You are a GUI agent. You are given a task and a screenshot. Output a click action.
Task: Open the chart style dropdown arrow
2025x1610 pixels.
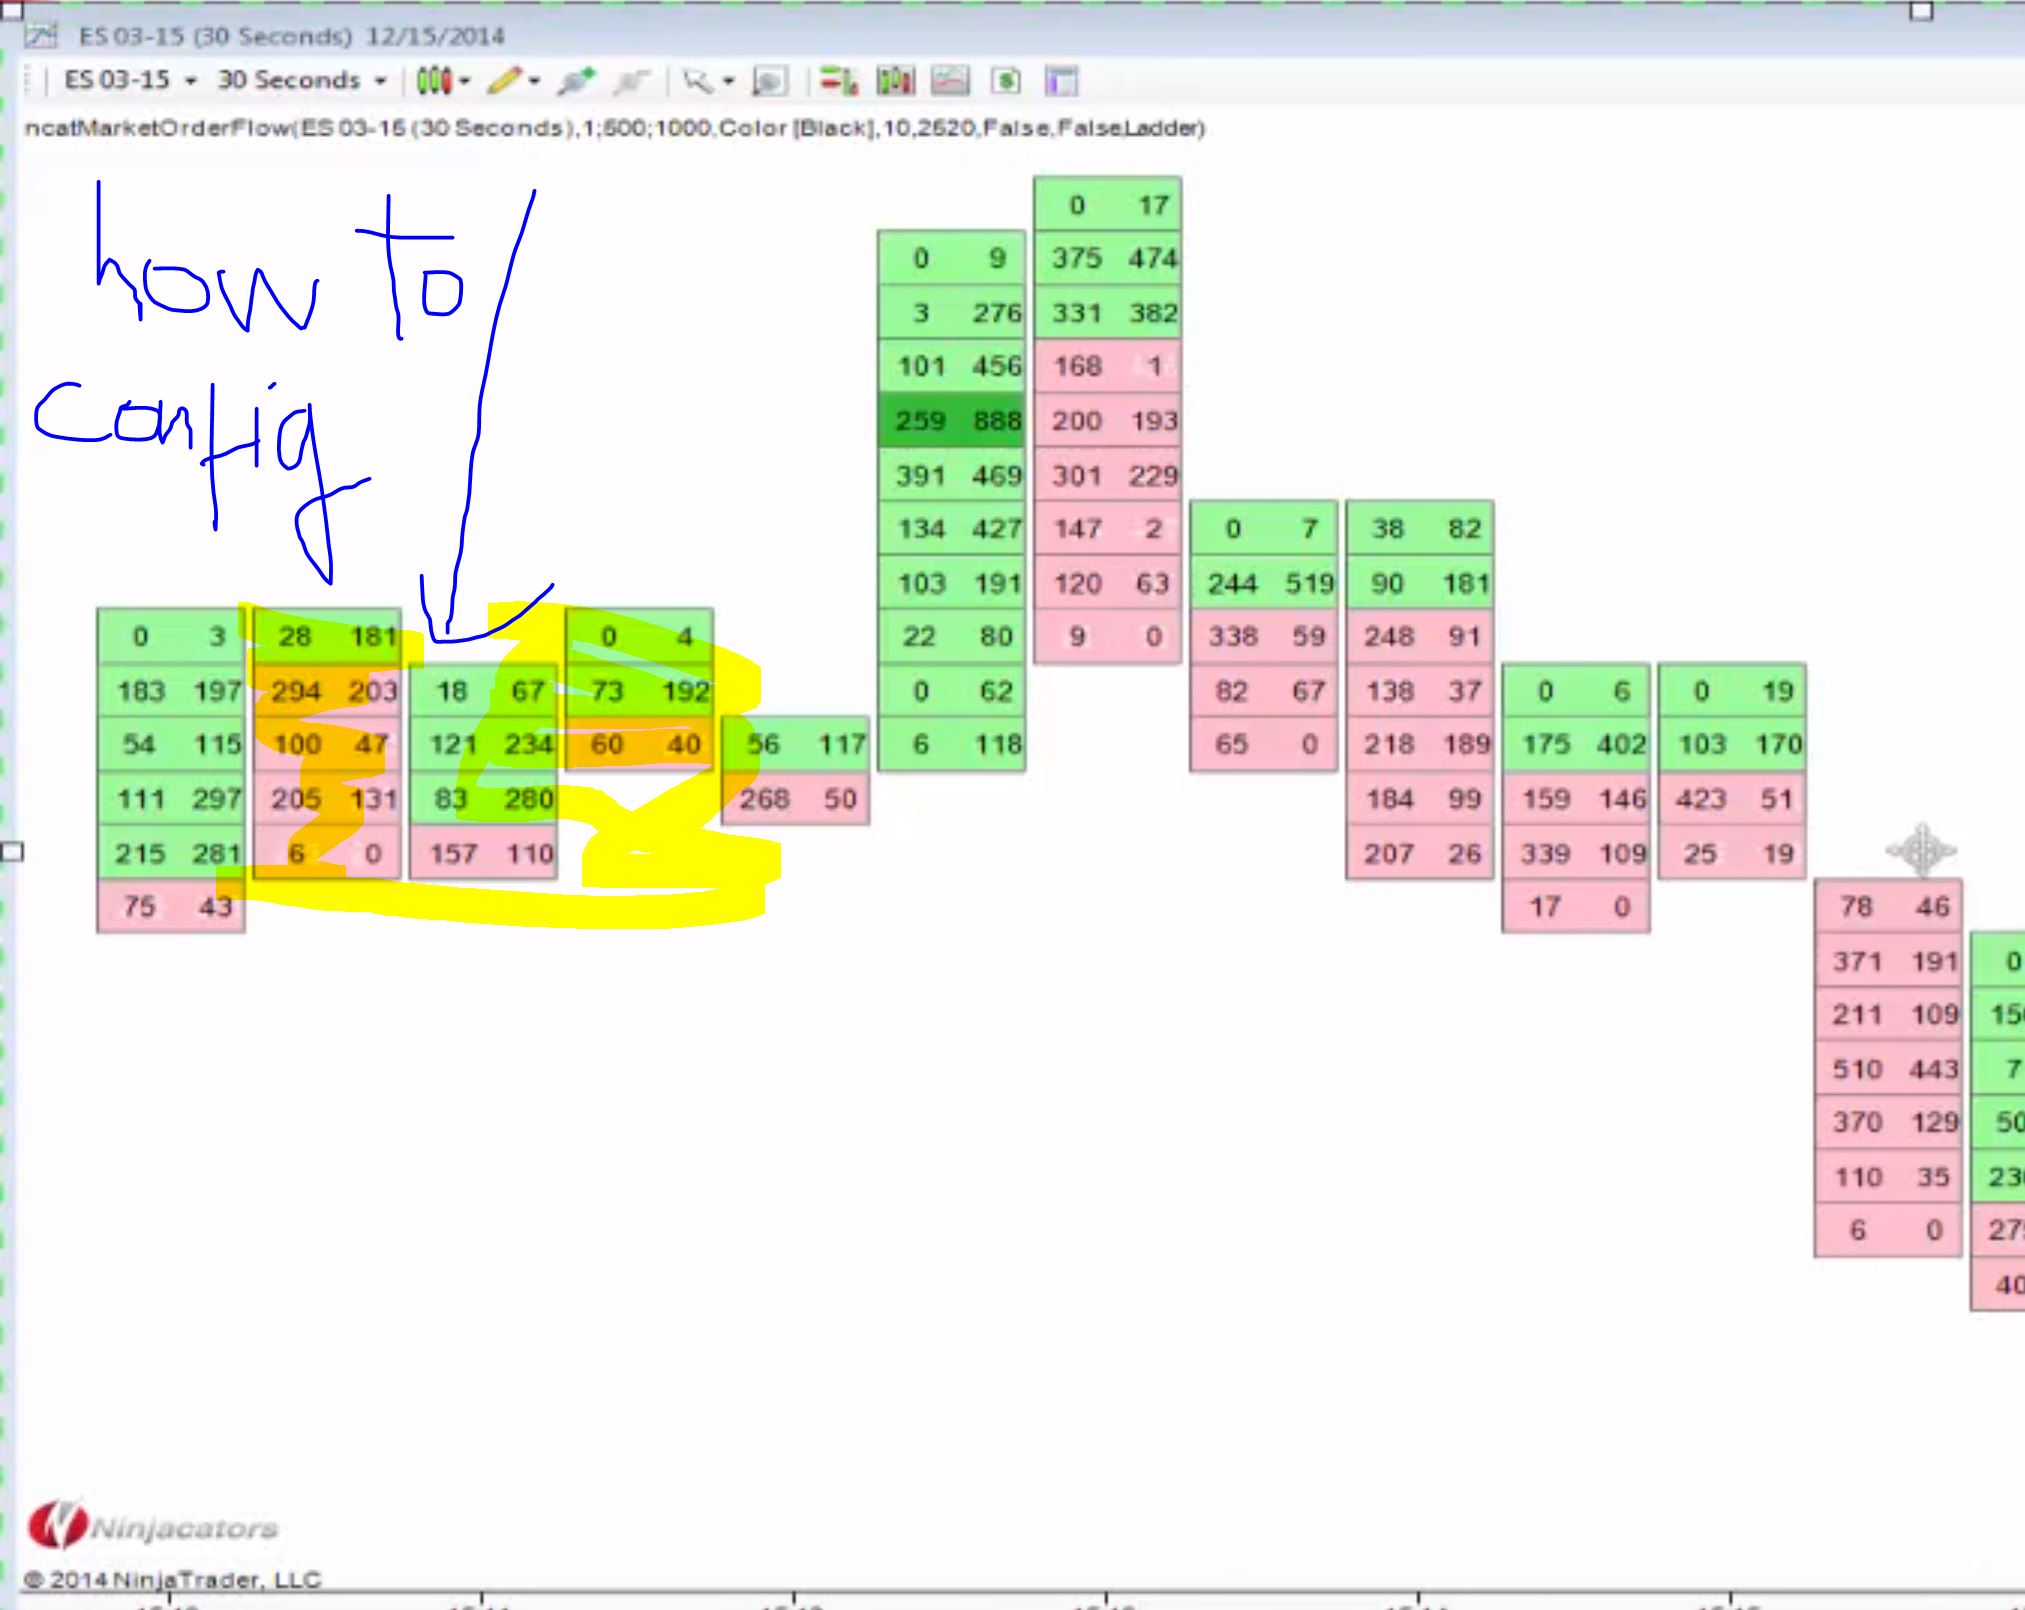pyautogui.click(x=465, y=81)
